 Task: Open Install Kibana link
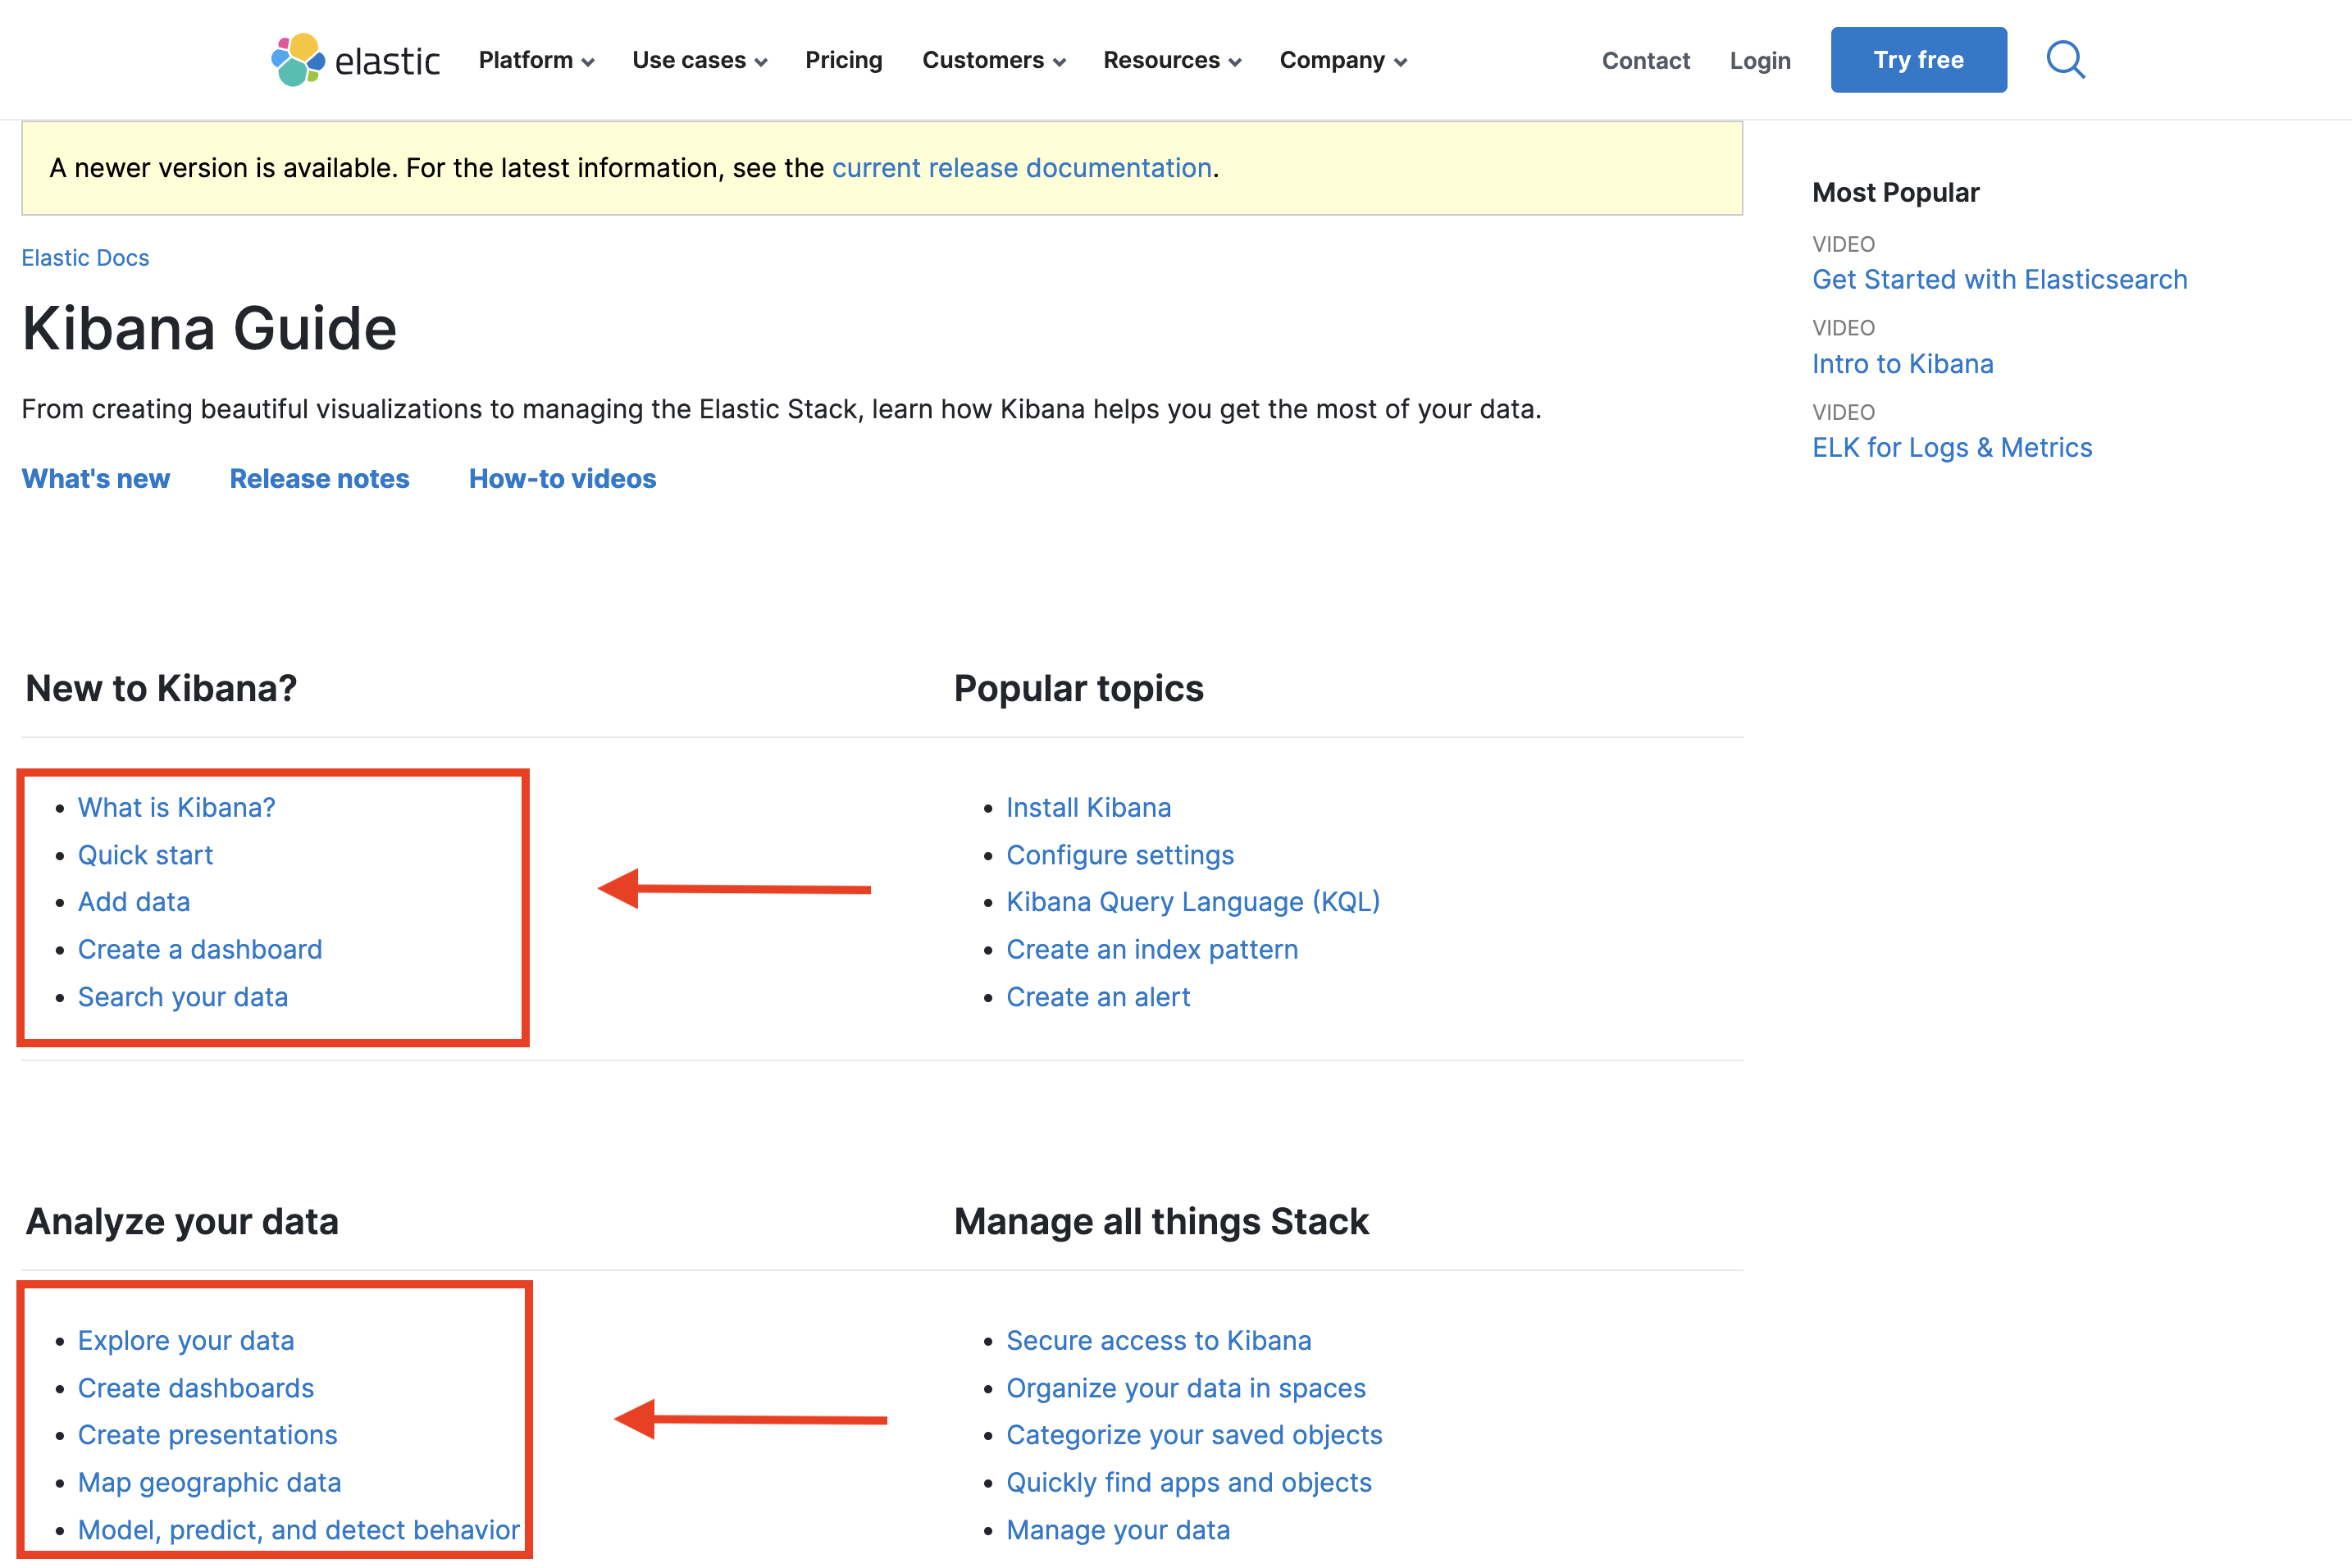1088,808
